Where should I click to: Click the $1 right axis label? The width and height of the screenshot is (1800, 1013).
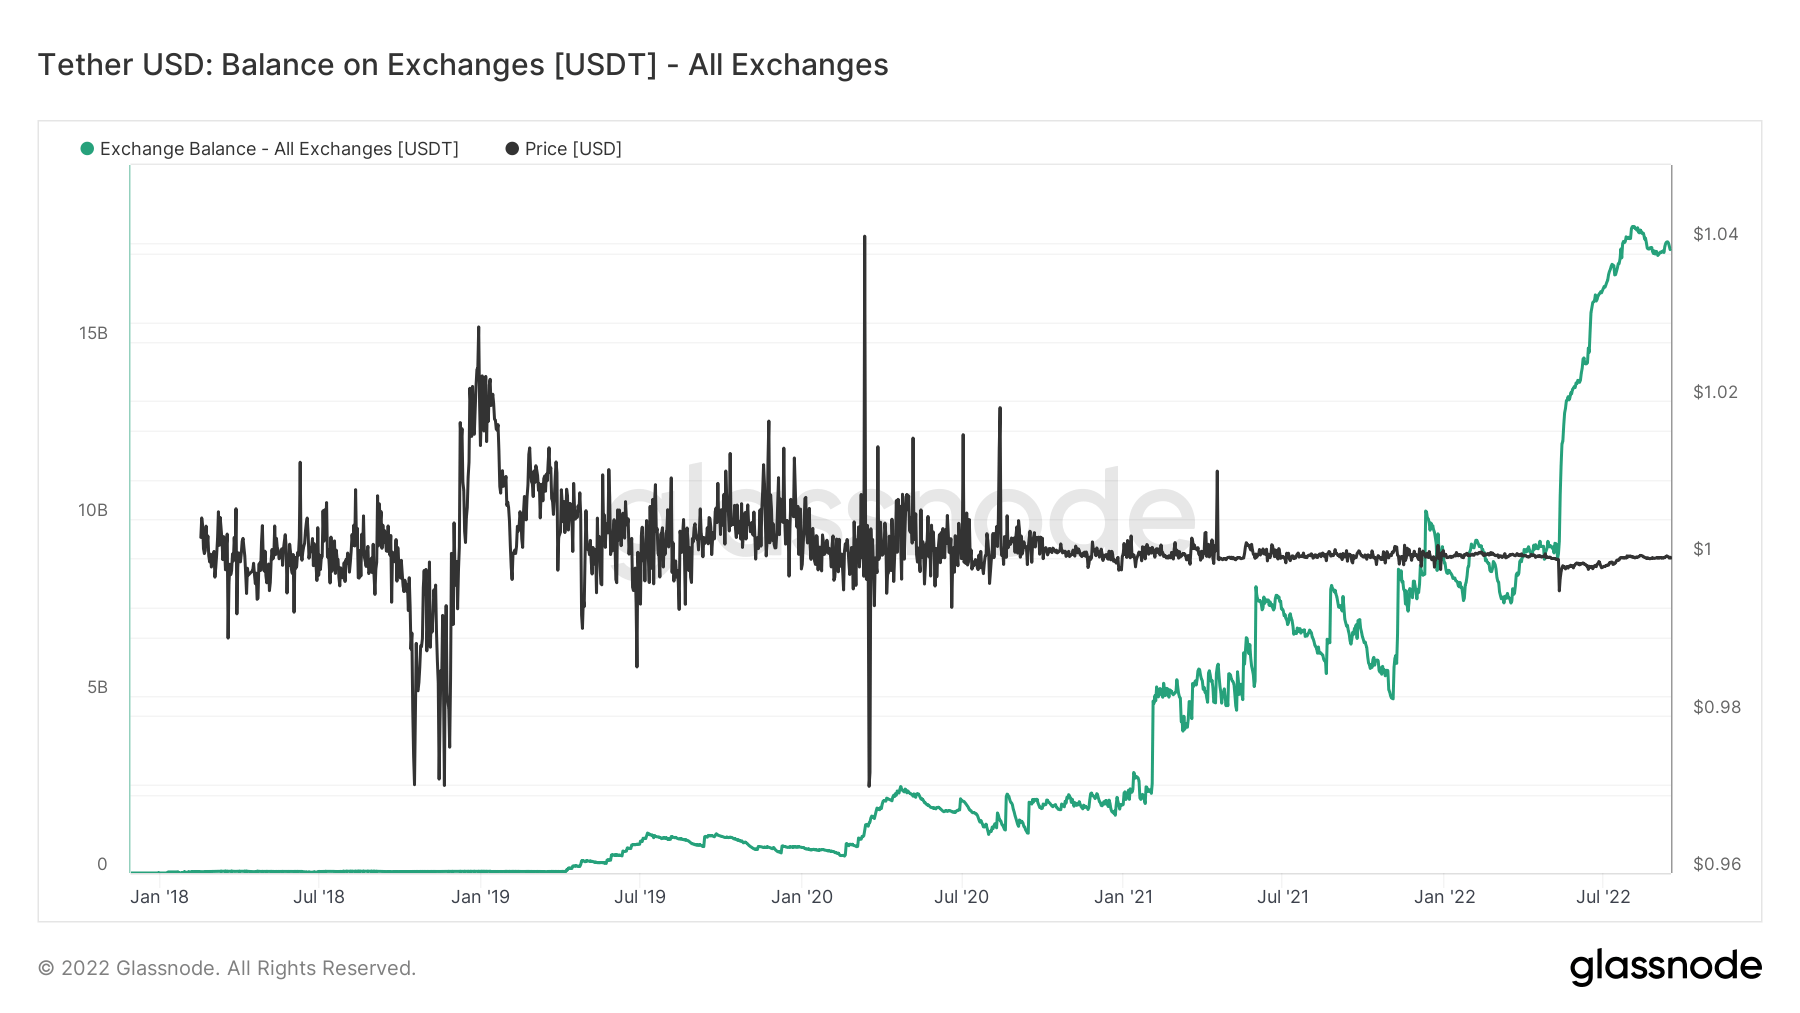[1702, 549]
